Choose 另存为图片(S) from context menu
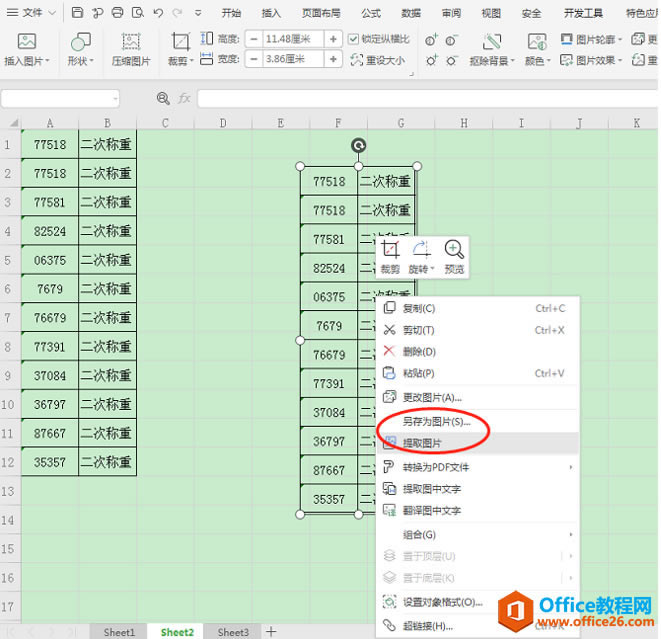Image resolution: width=661 pixels, height=639 pixels. tap(478, 422)
